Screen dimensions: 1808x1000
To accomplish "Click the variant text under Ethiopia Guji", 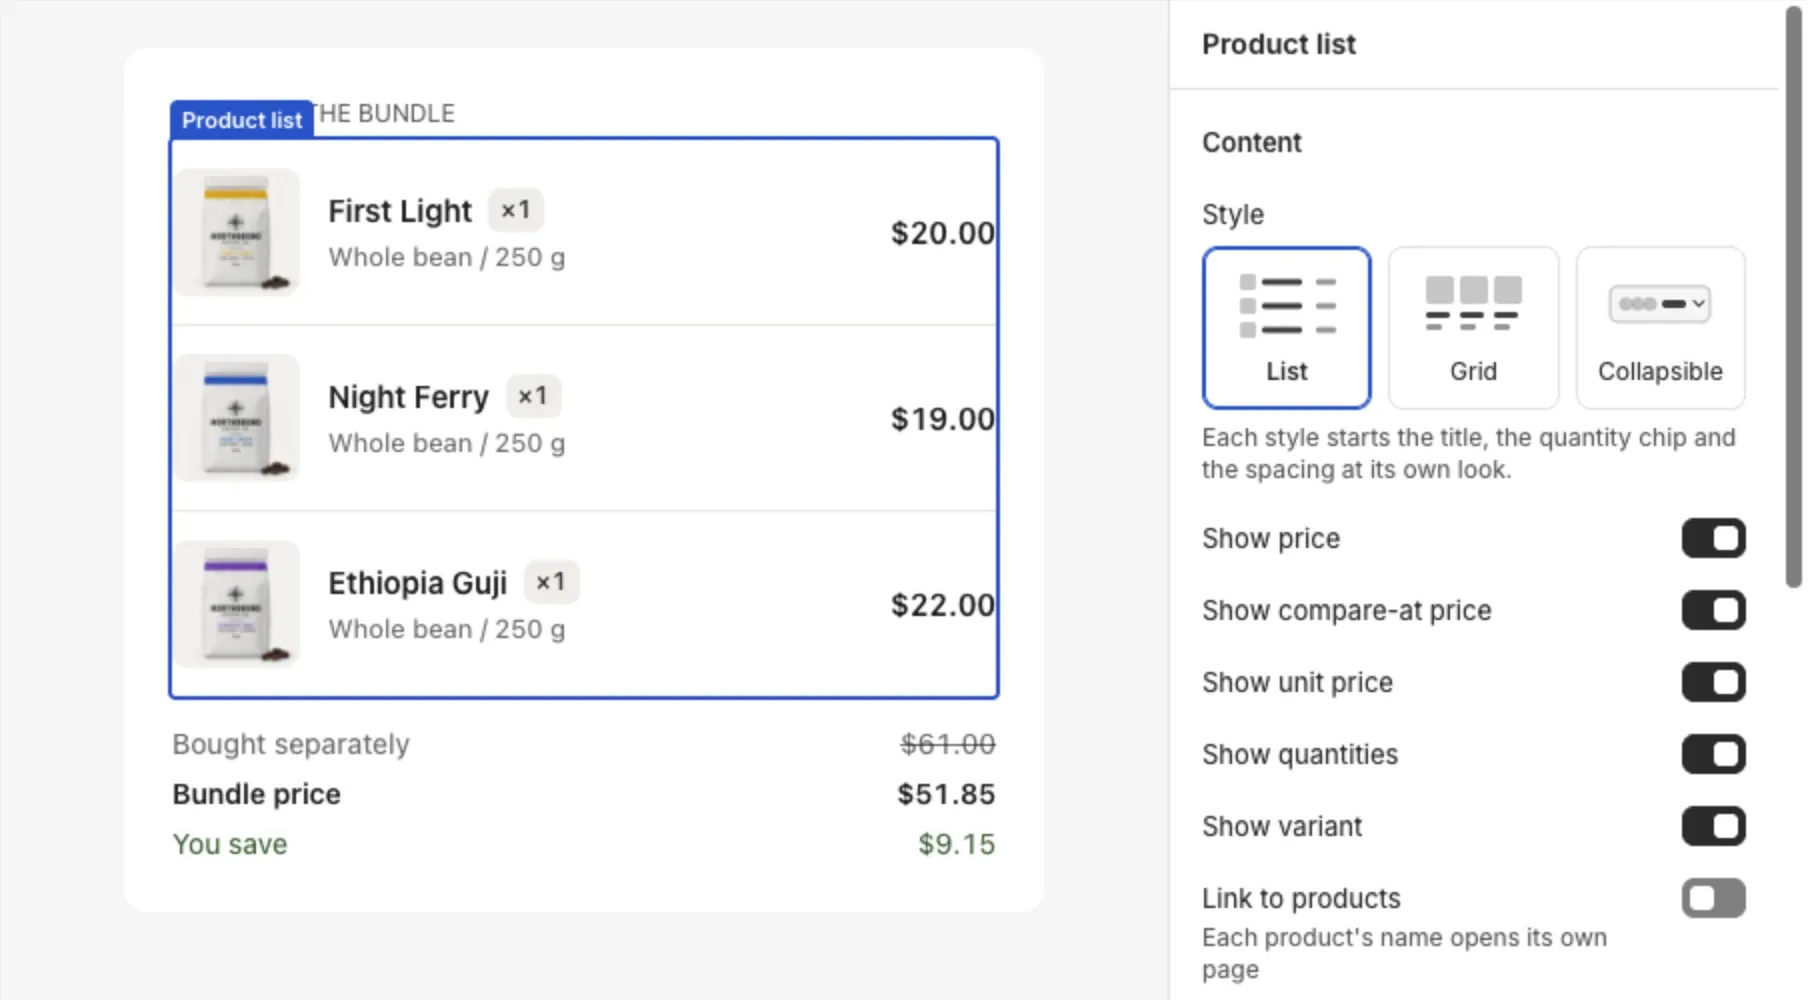I will tap(446, 629).
